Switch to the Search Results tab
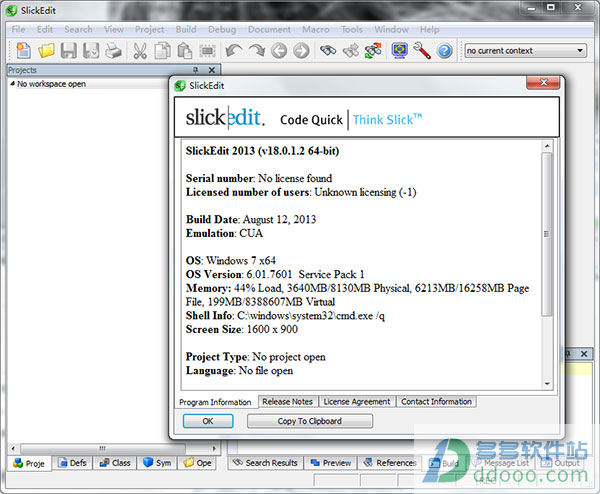Viewport: 600px width, 494px height. (265, 463)
